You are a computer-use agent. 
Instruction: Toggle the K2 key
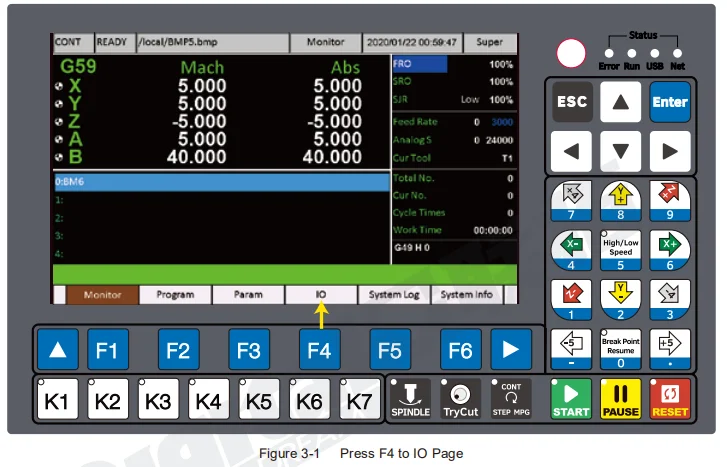click(x=108, y=399)
